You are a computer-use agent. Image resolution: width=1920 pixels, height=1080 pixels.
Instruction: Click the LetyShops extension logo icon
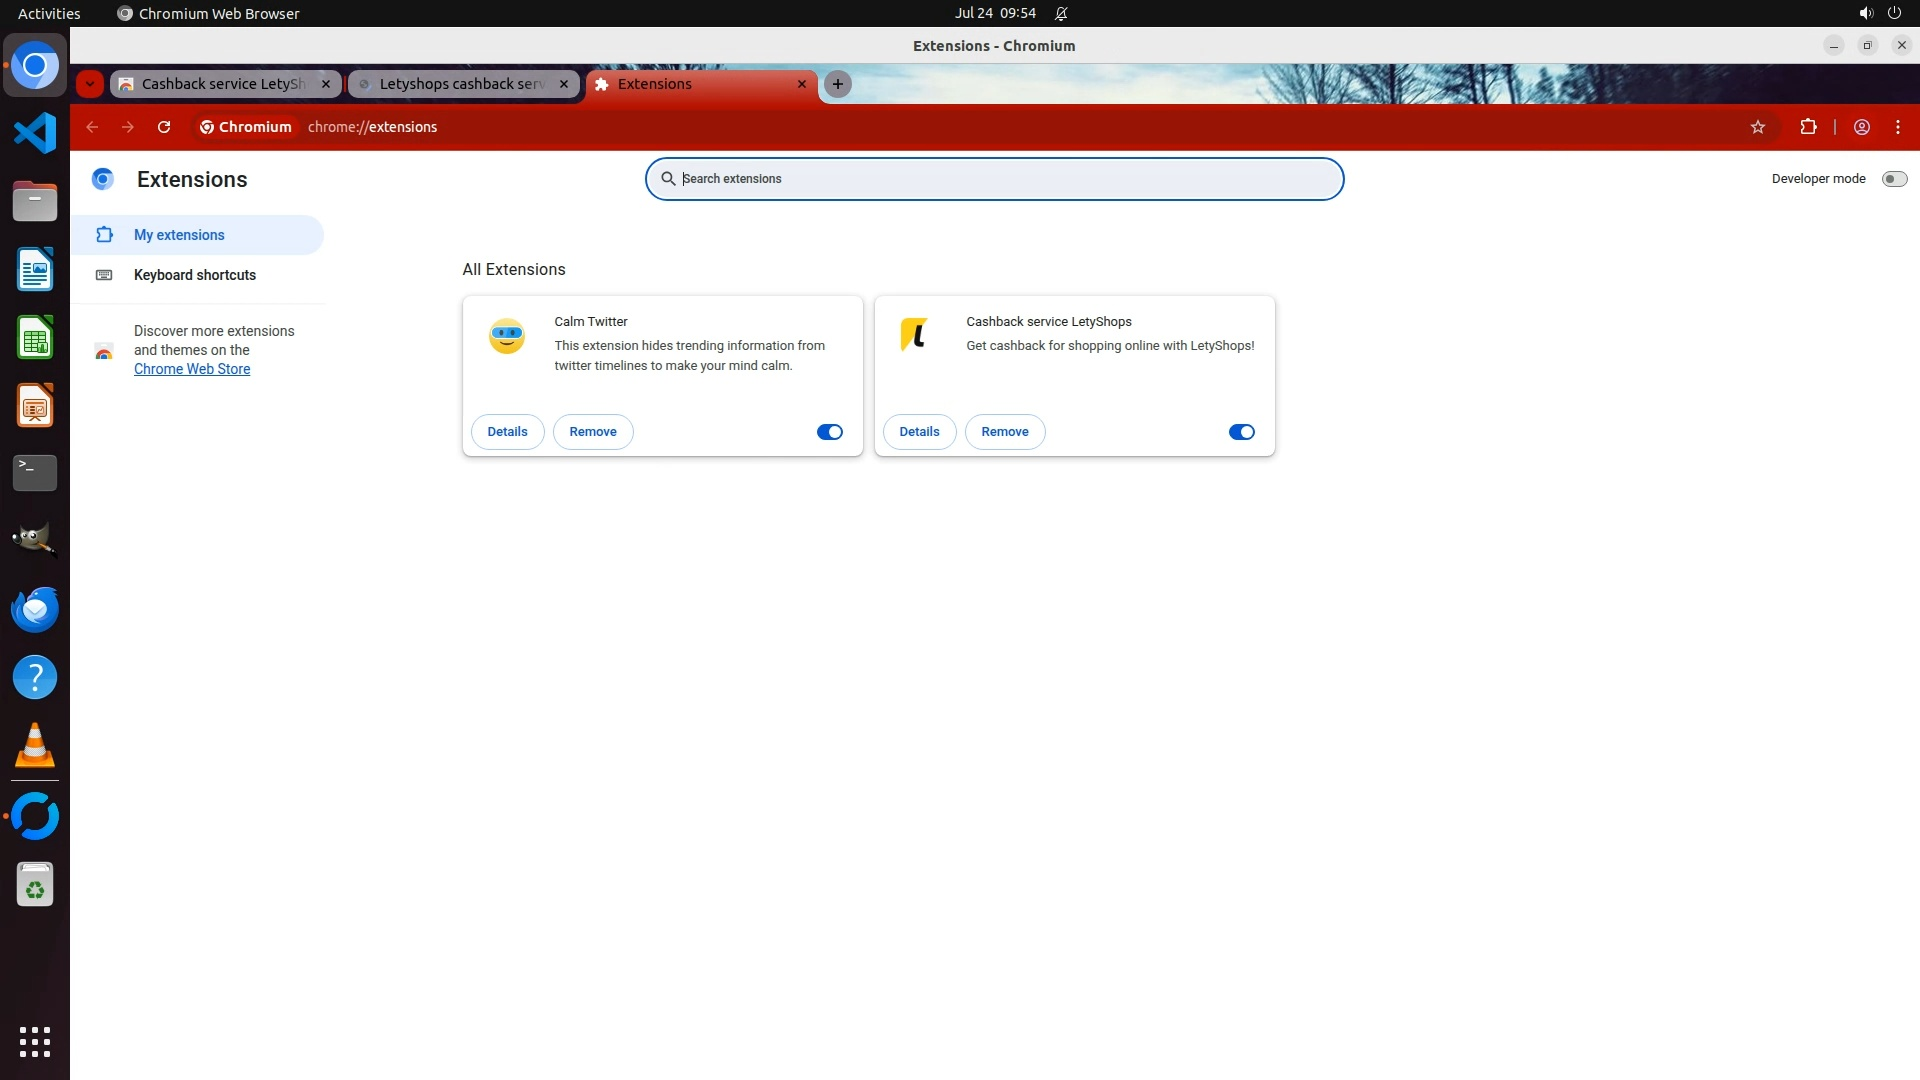point(914,334)
